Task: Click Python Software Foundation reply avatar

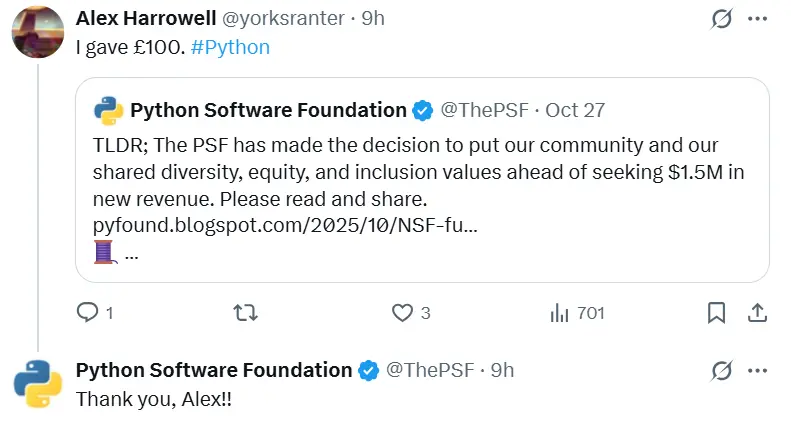Action: point(38,383)
